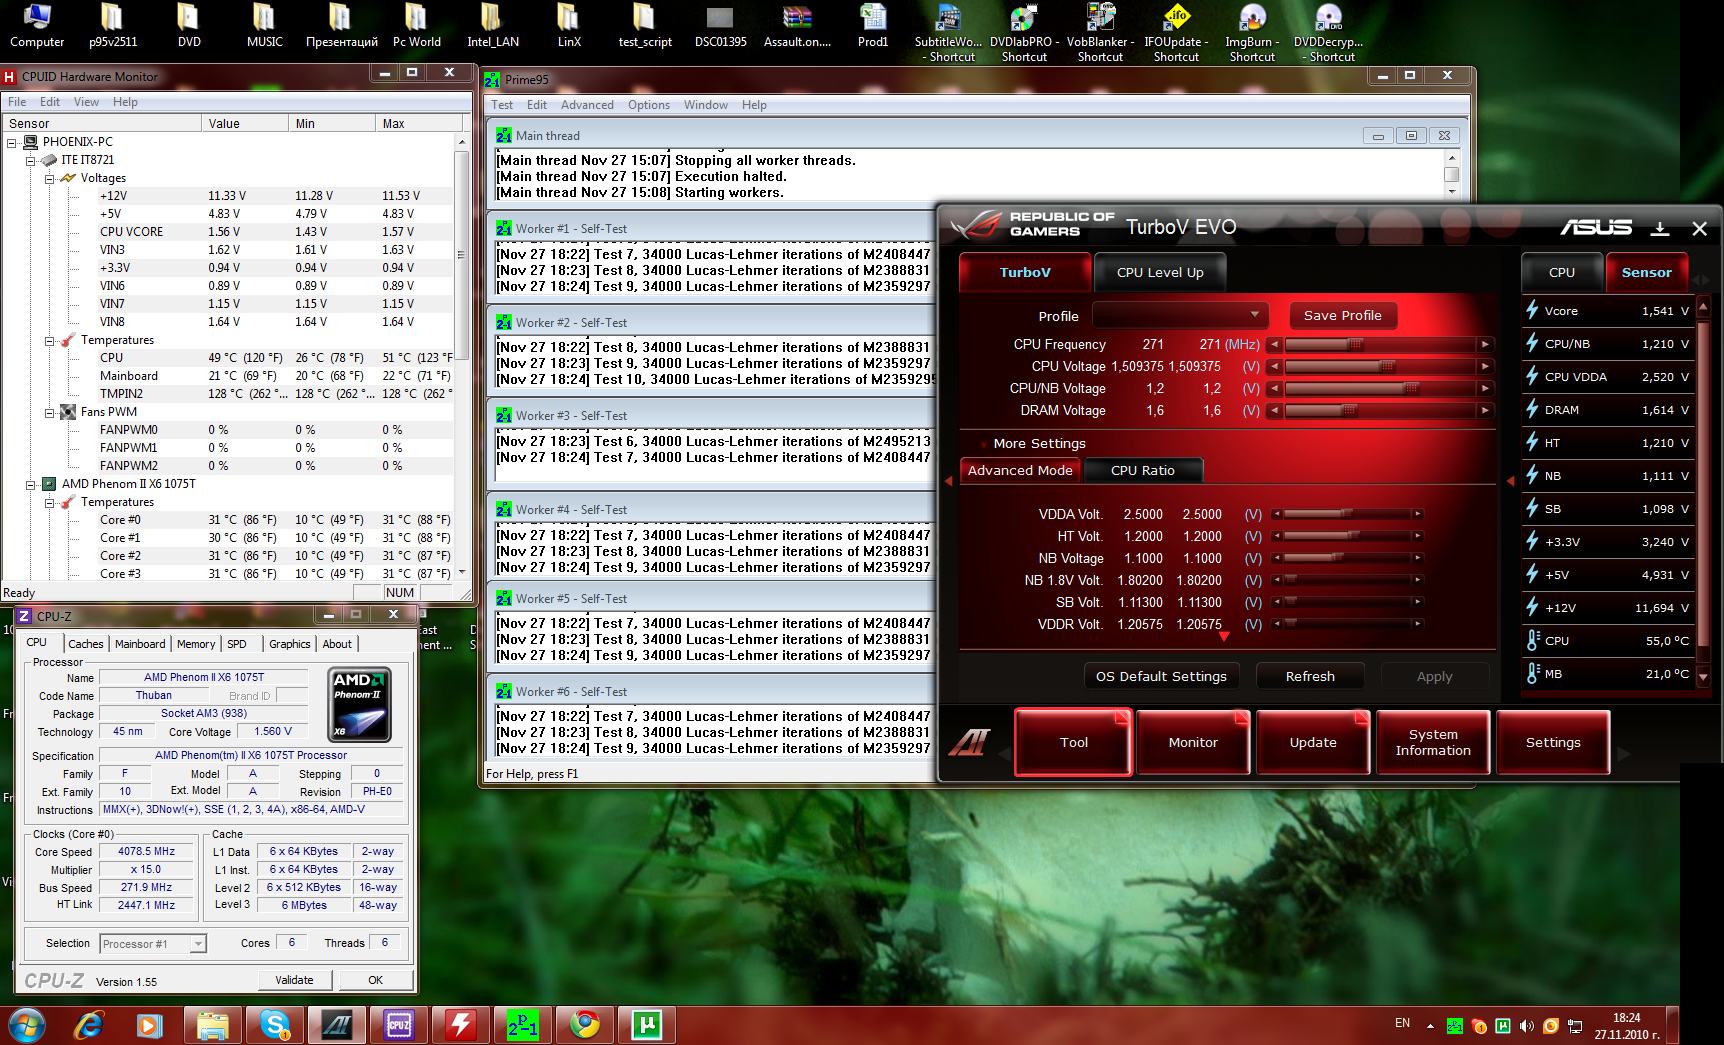Screen dimensions: 1724x1045
Task: Collapse the ITE IT8721 tree node
Action: point(30,160)
